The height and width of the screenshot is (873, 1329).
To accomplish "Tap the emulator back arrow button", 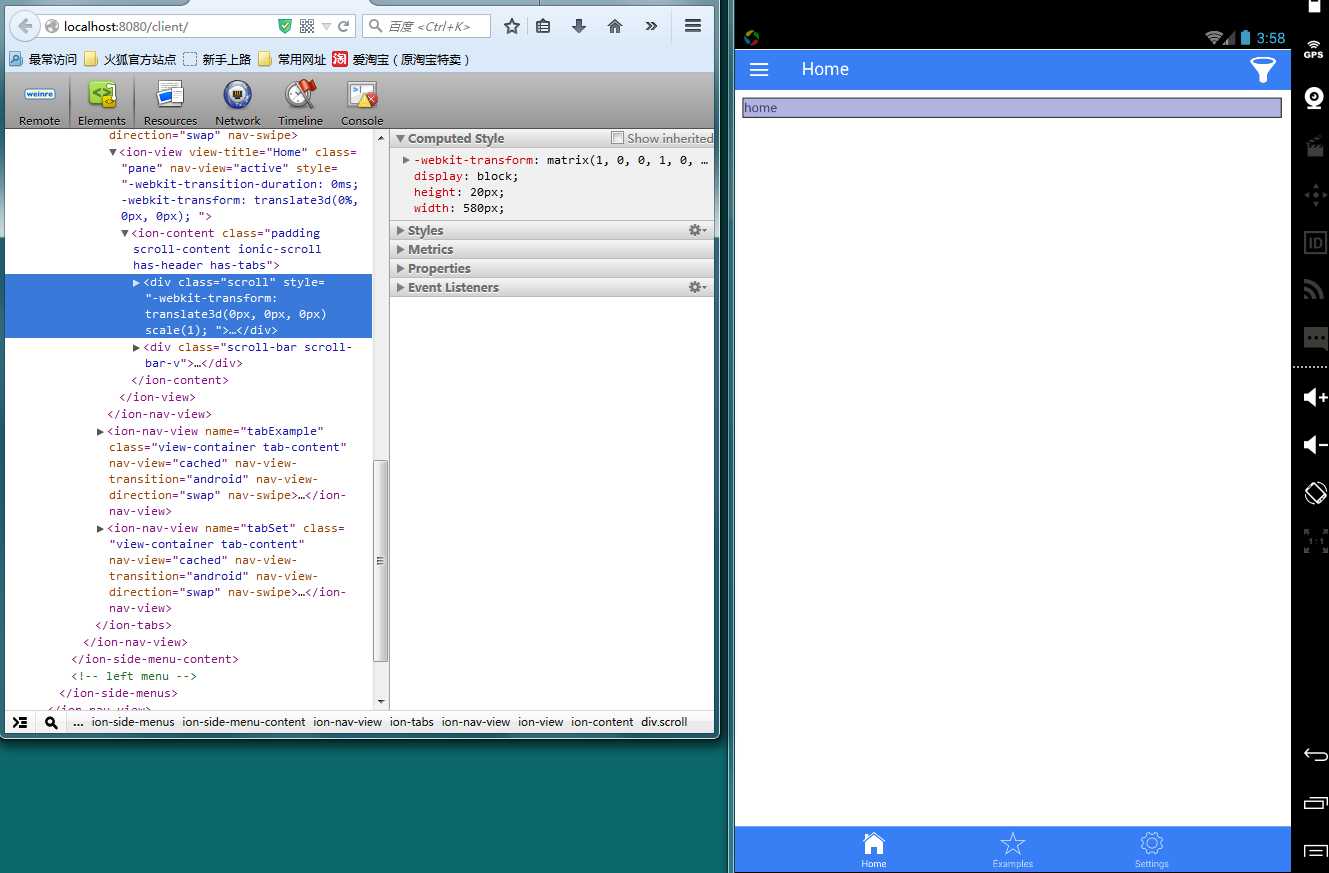I will pos(1315,755).
